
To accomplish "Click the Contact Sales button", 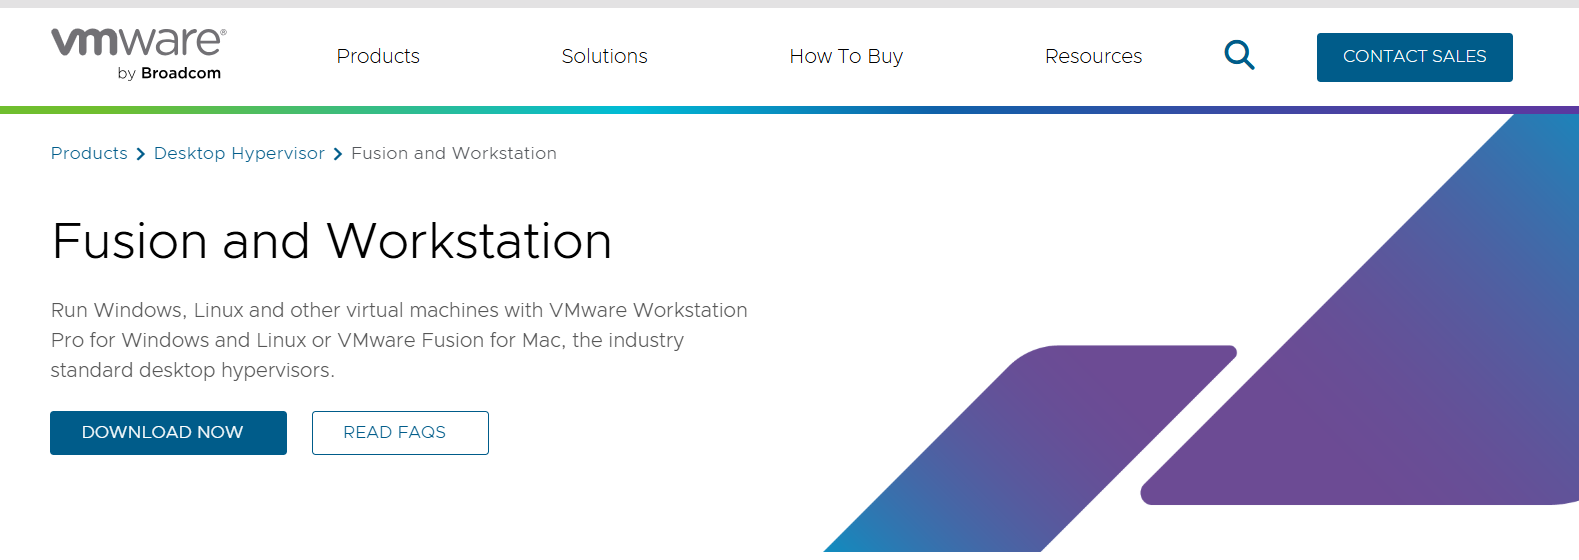I will point(1414,57).
